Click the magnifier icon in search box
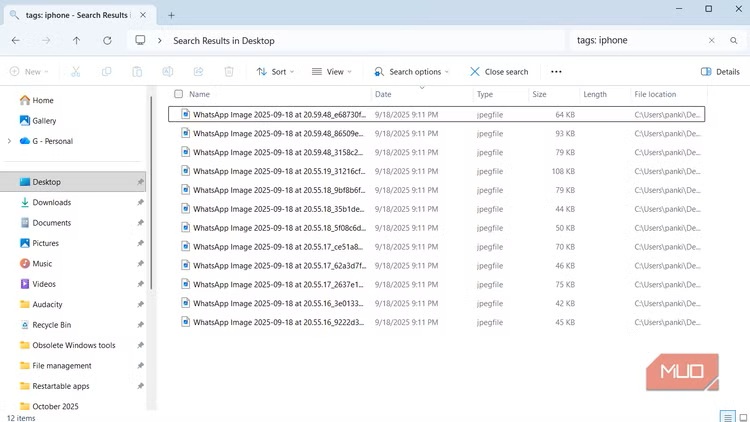 pos(734,41)
